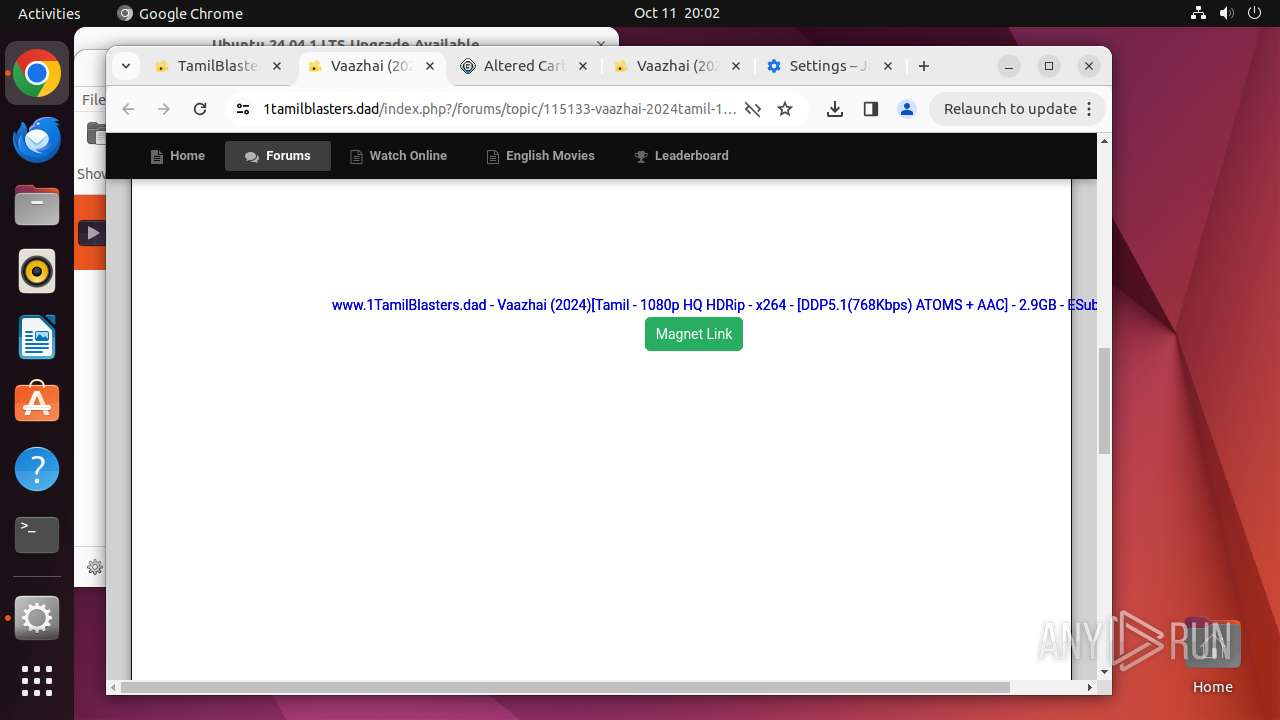Open Chrome profile avatar

pos(907,109)
